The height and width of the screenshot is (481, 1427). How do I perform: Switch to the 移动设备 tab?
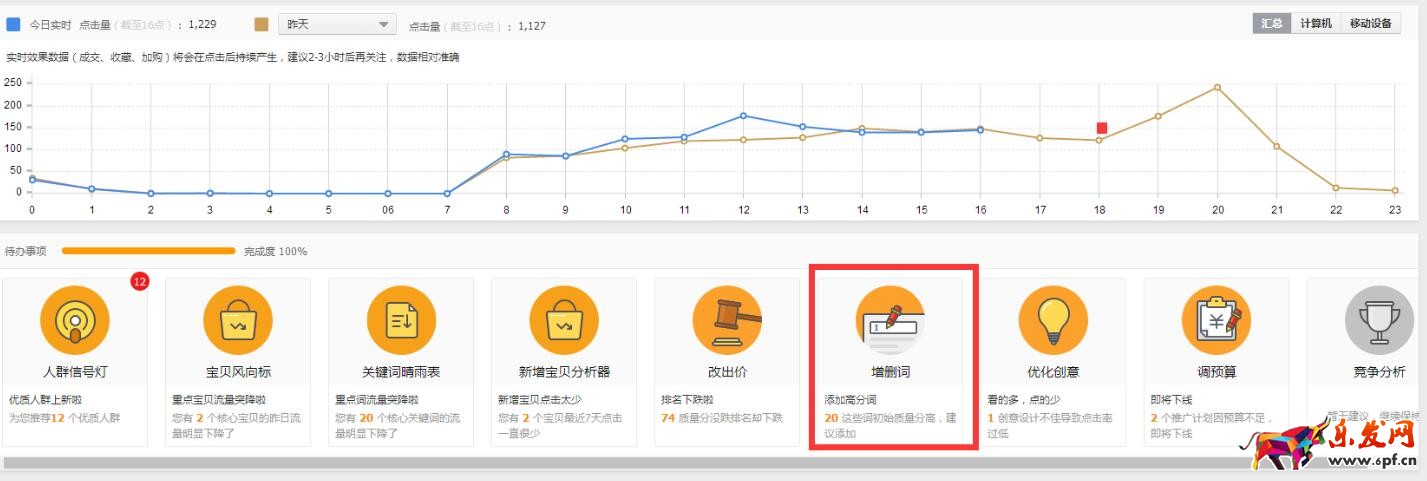[x=1370, y=23]
